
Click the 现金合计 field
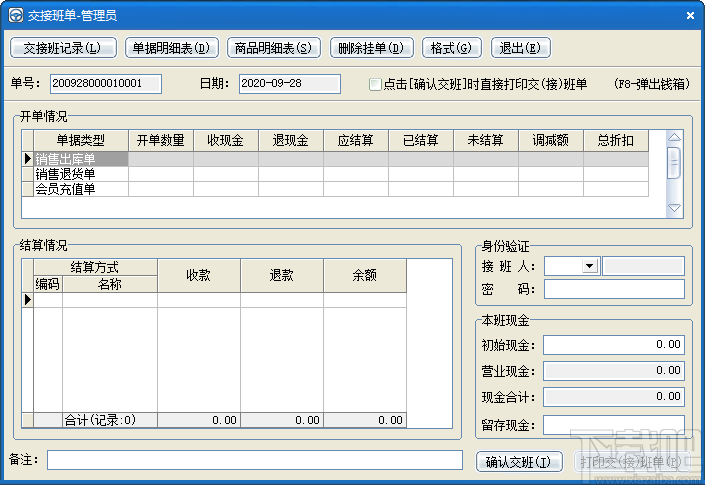614,397
